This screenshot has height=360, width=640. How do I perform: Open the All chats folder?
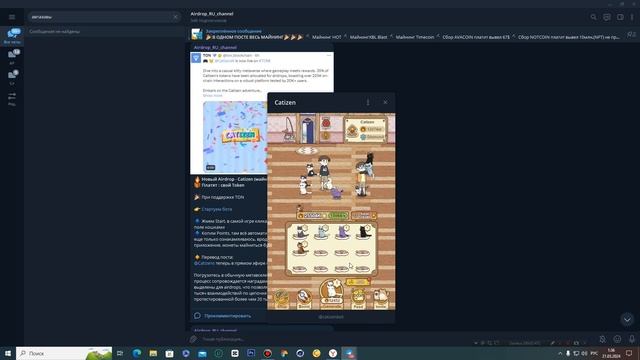pos(12,36)
